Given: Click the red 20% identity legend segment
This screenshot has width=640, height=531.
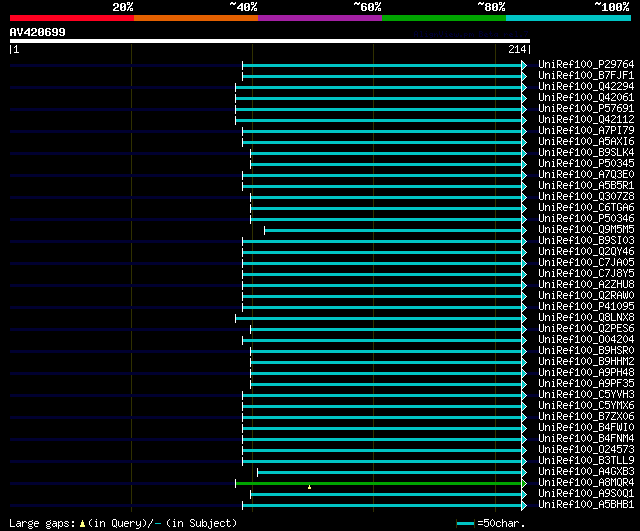Looking at the screenshot, I should click(x=72, y=18).
